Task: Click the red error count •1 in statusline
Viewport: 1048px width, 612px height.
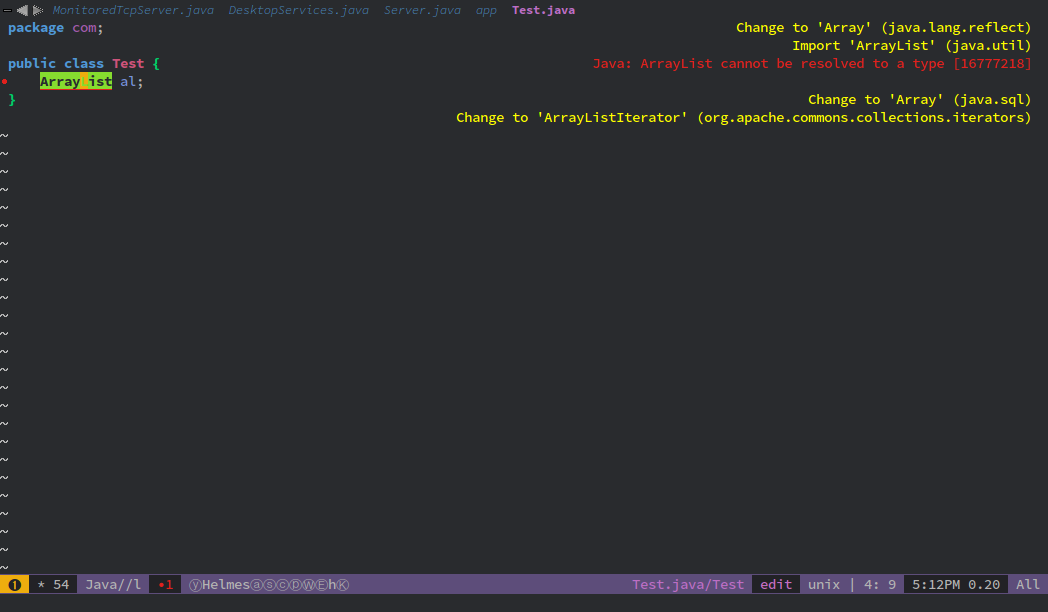Action: [x=166, y=585]
